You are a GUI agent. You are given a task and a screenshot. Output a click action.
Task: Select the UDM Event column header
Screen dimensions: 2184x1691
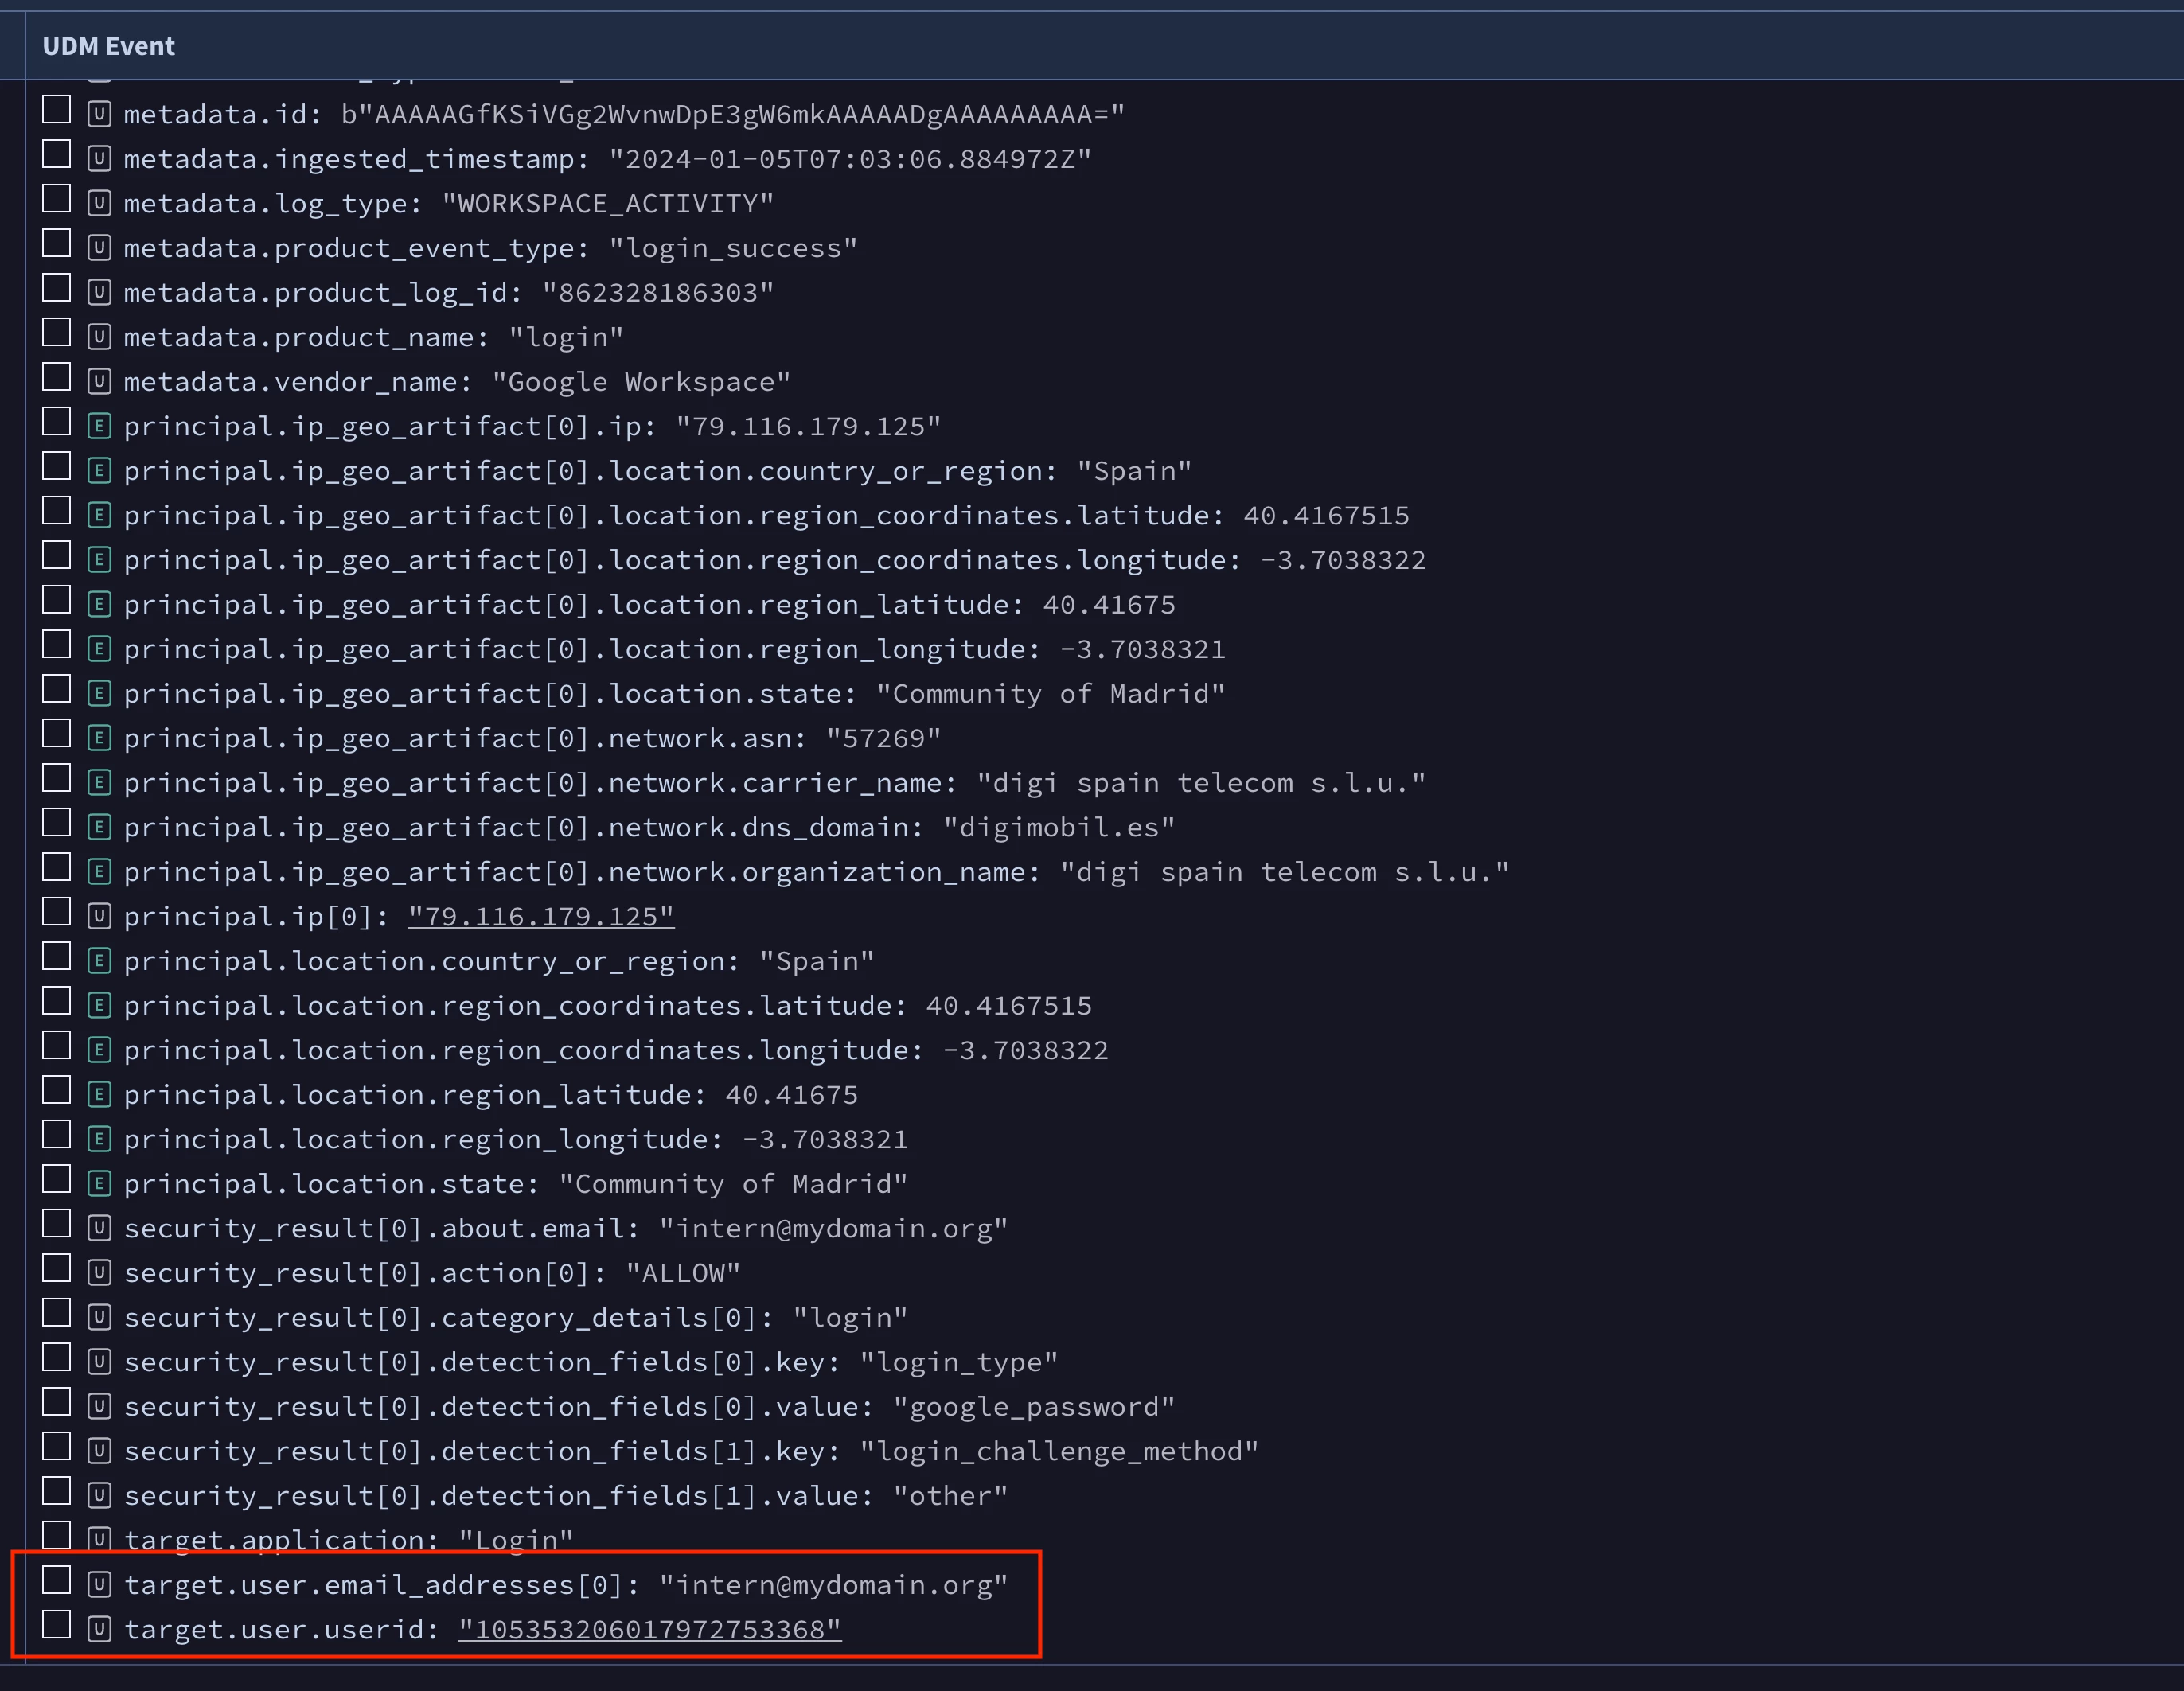point(108,45)
